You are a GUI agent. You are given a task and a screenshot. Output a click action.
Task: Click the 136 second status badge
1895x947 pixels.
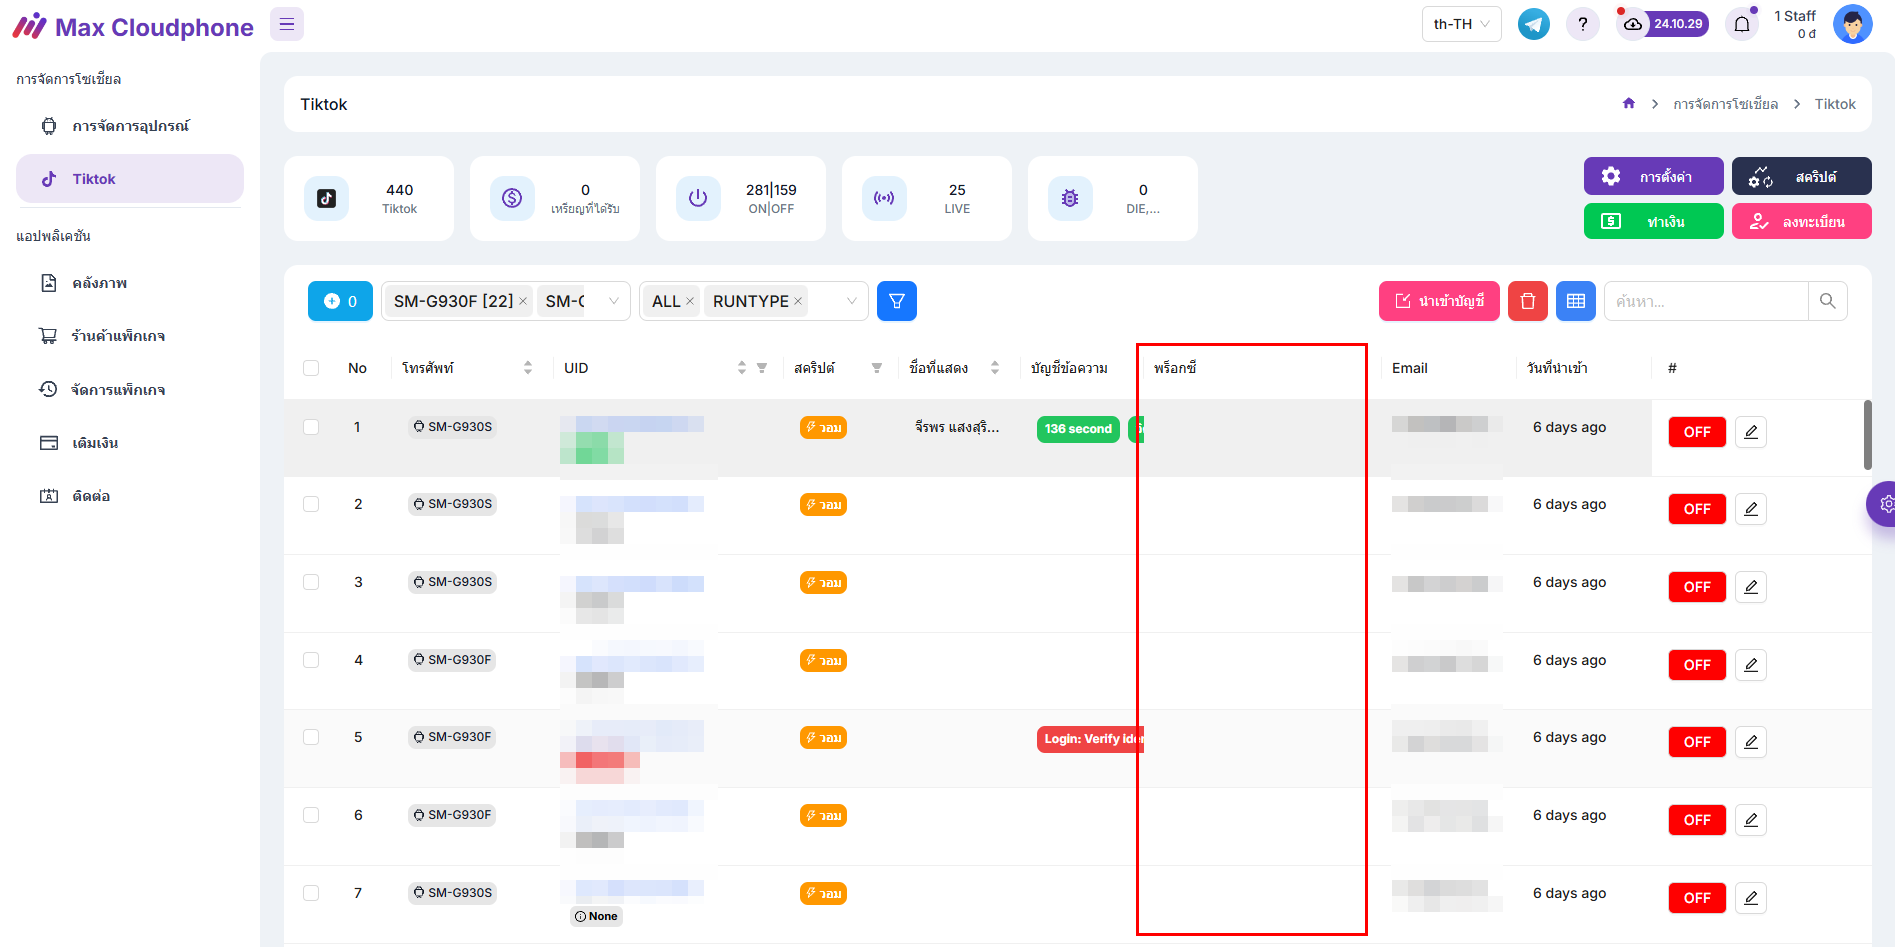[x=1078, y=429]
